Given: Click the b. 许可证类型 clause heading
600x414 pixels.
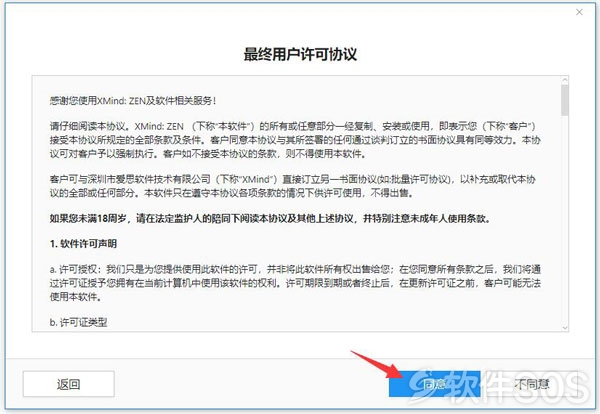Looking at the screenshot, I should tap(78, 322).
